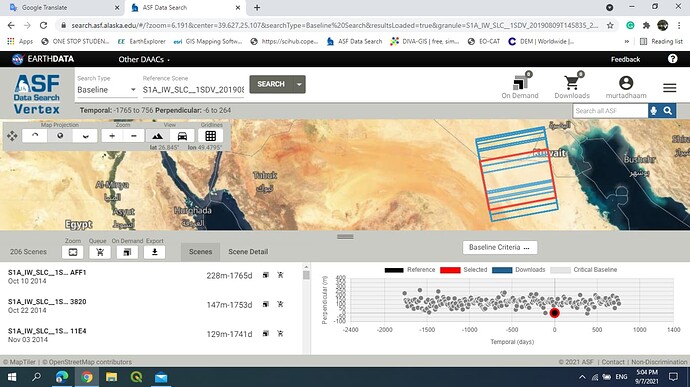Screen dimensions: 690x387
Task: Zoom in the map with plus
Action: point(112,136)
